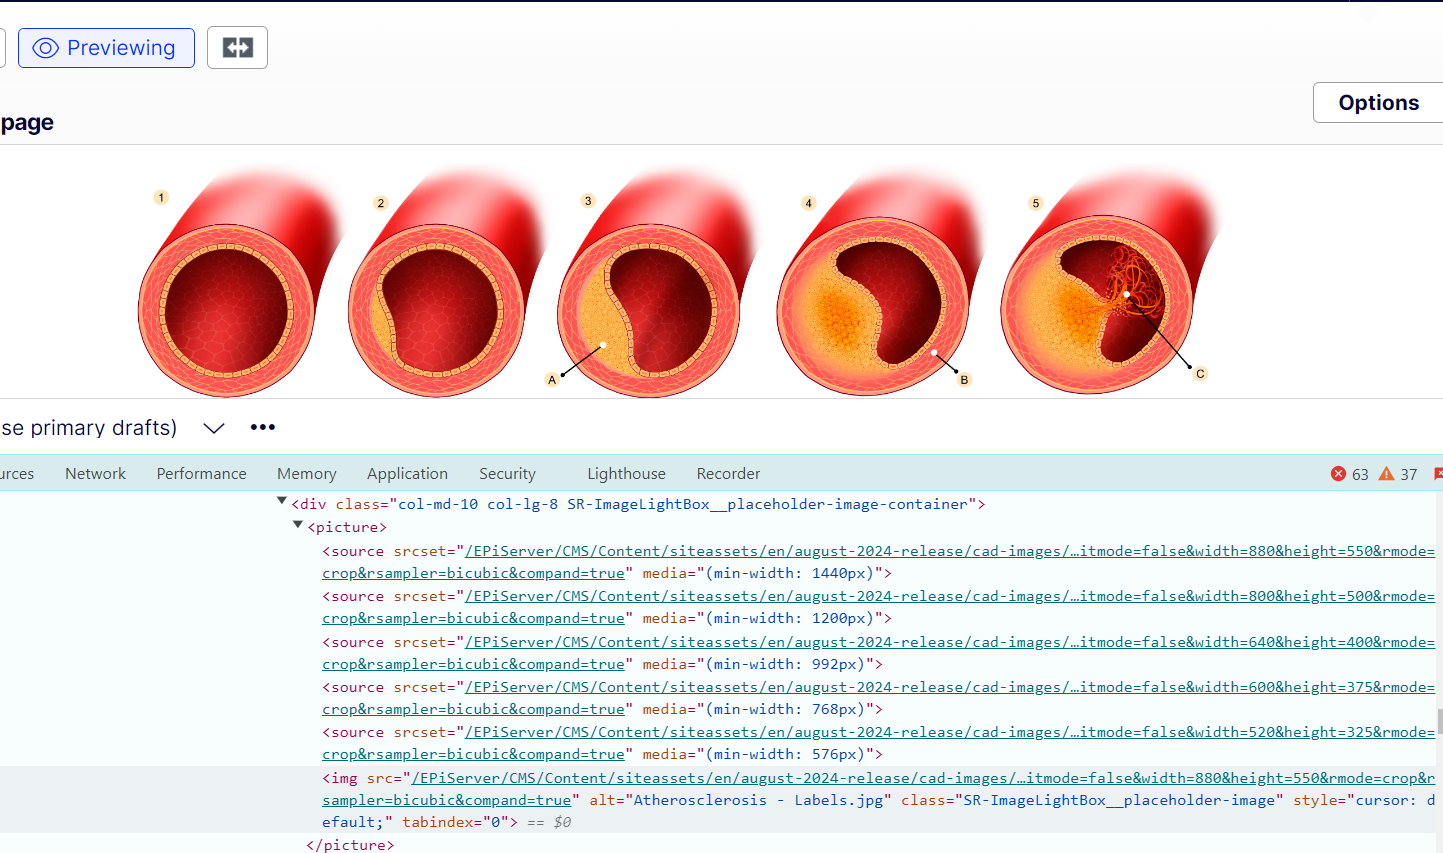Open the Recorder tab
Image resolution: width=1443 pixels, height=853 pixels.
(x=728, y=474)
